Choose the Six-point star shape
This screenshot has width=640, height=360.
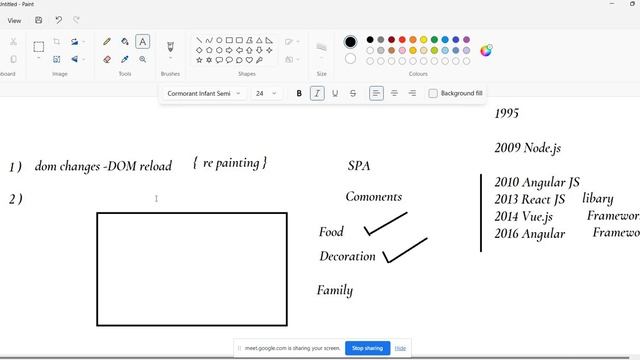[209, 60]
